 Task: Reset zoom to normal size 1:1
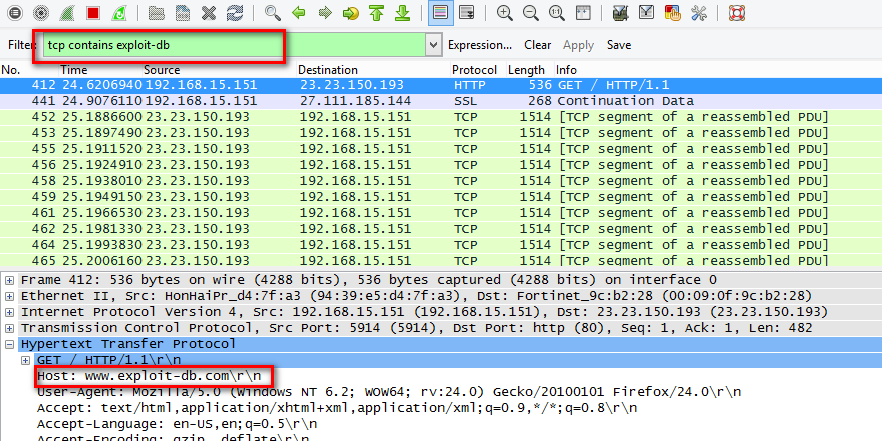point(557,12)
